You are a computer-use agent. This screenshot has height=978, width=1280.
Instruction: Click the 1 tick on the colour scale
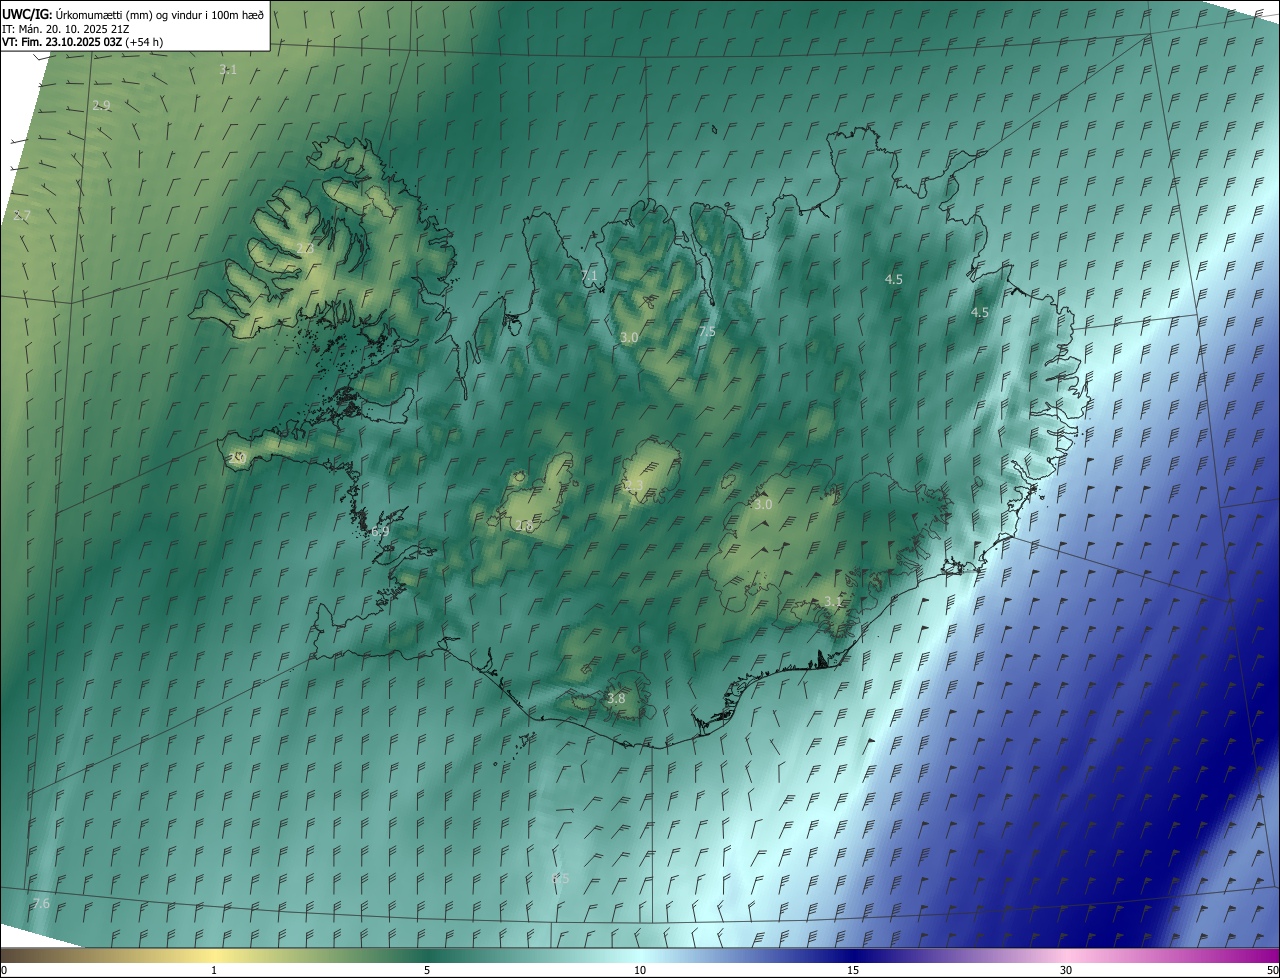[x=214, y=970]
